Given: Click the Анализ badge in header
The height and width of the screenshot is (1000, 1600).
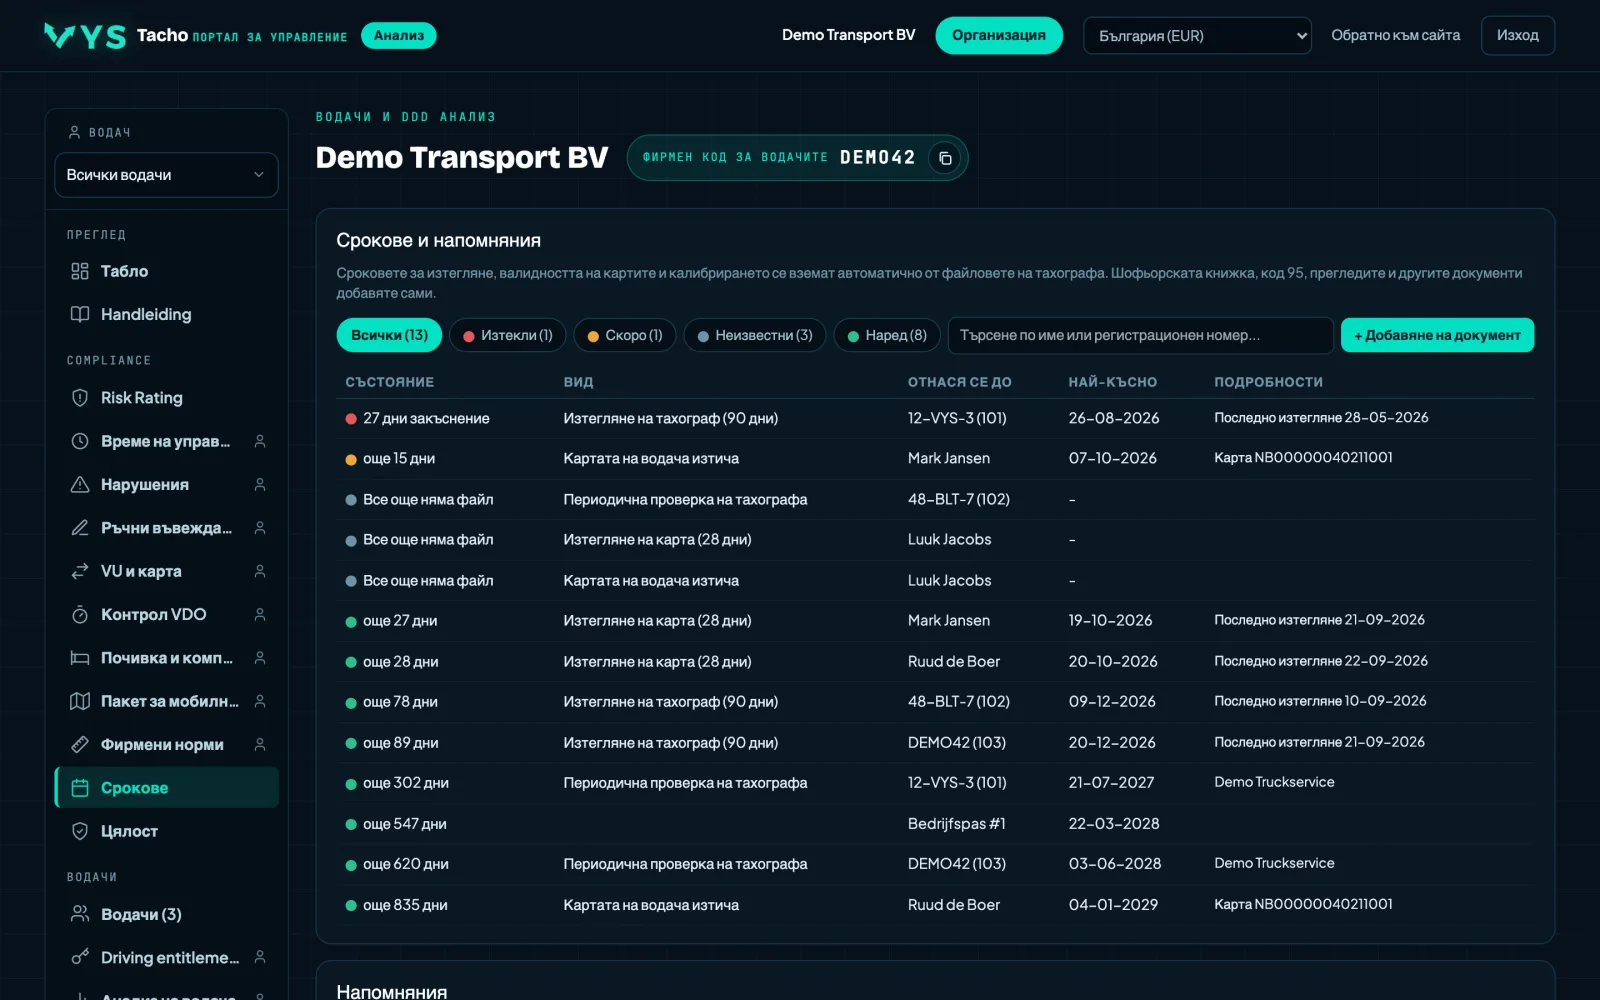Looking at the screenshot, I should [x=399, y=35].
